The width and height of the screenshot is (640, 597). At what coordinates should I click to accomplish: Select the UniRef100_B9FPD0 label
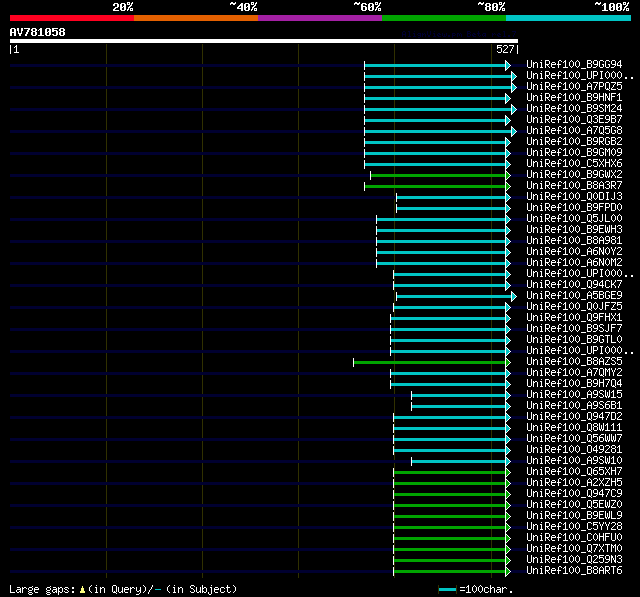click(574, 208)
